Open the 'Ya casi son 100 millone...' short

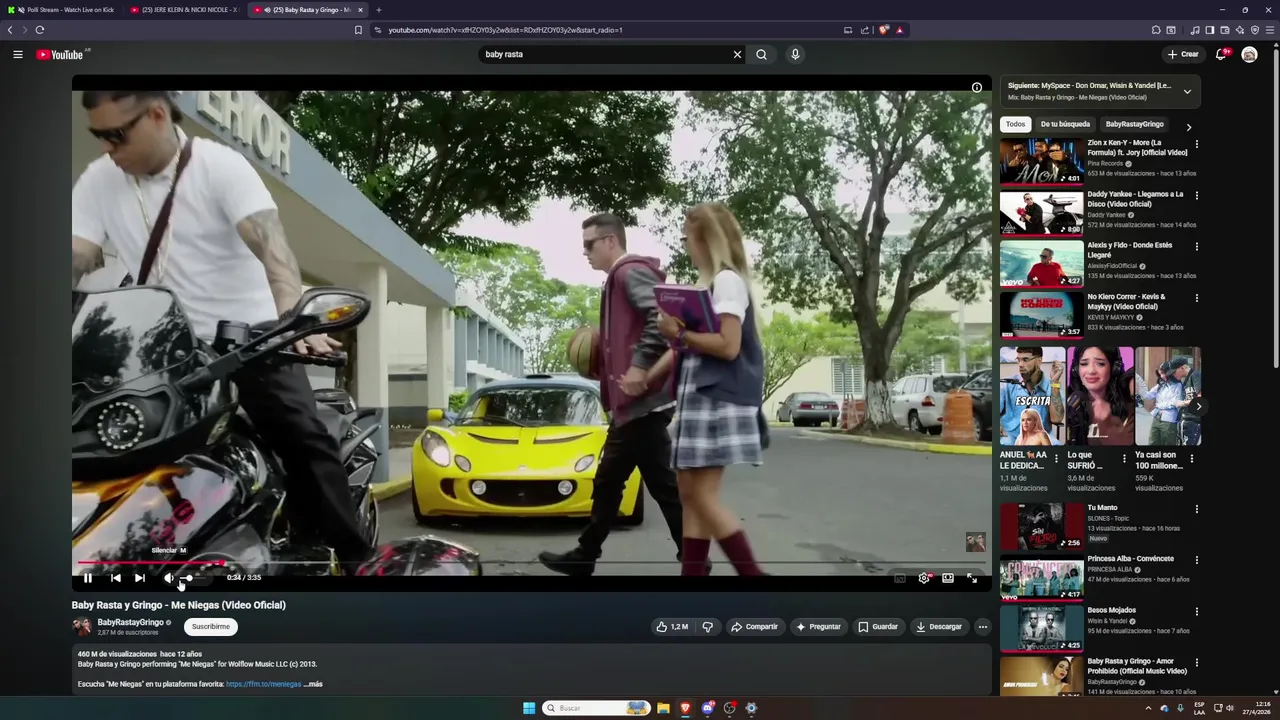(x=1168, y=396)
